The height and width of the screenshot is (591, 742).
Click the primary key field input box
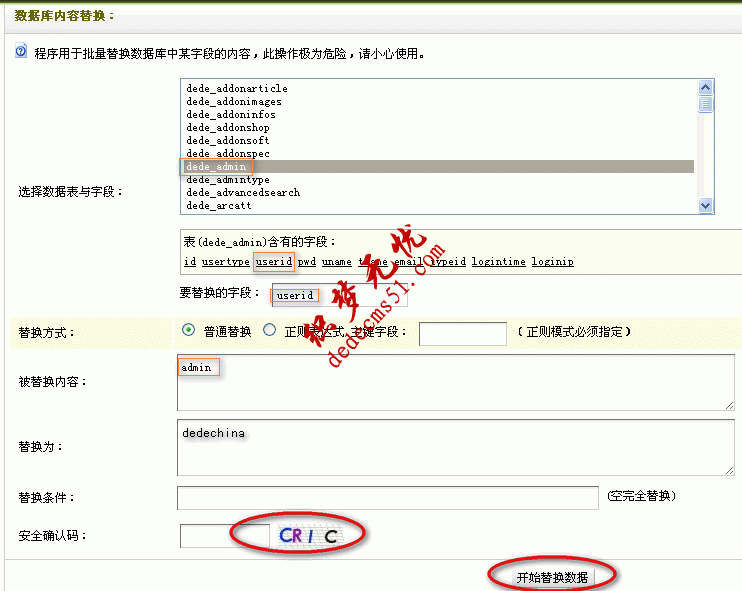pyautogui.click(x=462, y=334)
